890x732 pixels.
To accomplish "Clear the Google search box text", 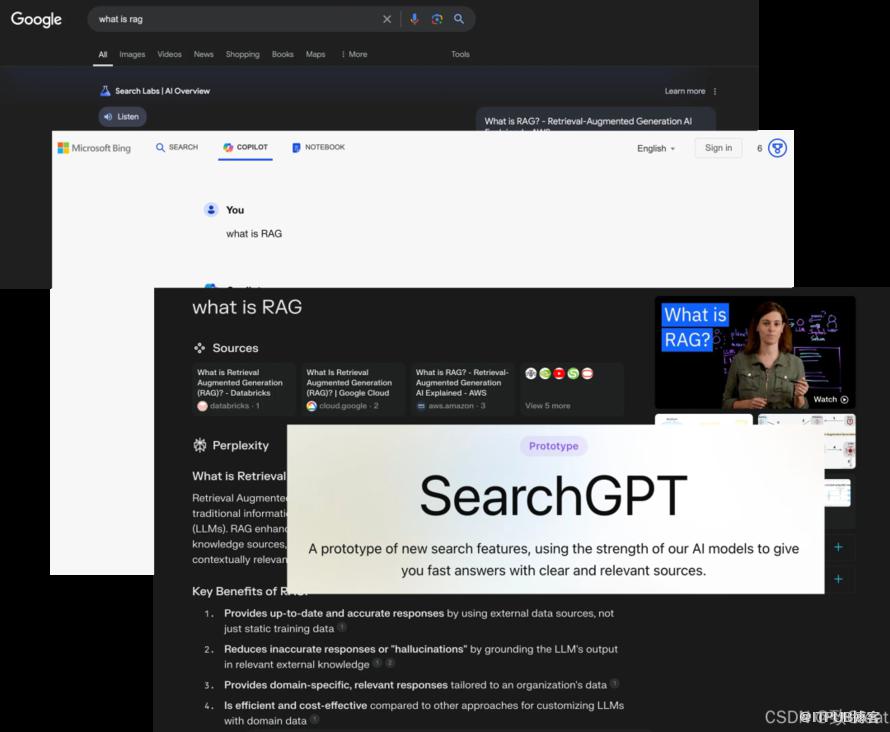I will [x=387, y=19].
